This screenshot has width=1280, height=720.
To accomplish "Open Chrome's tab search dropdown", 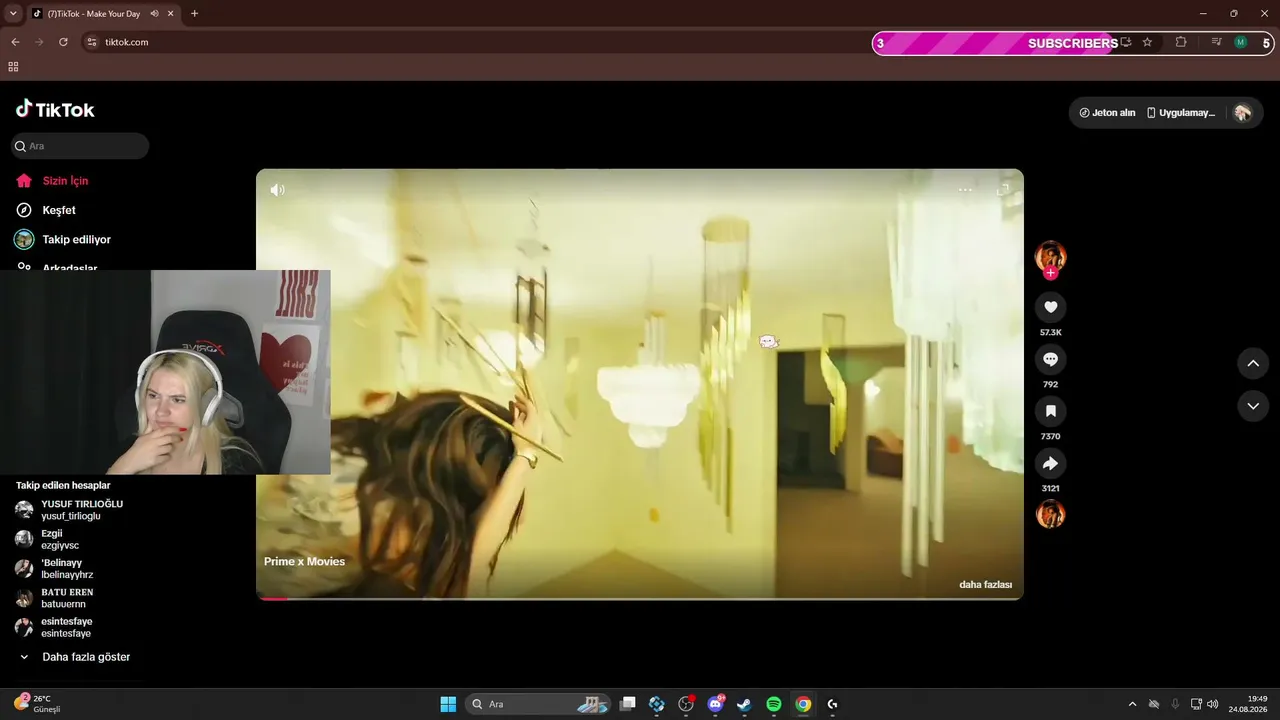I will [13, 14].
